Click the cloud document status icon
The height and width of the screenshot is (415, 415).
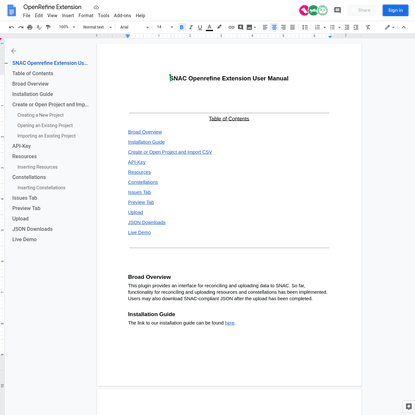coord(96,7)
